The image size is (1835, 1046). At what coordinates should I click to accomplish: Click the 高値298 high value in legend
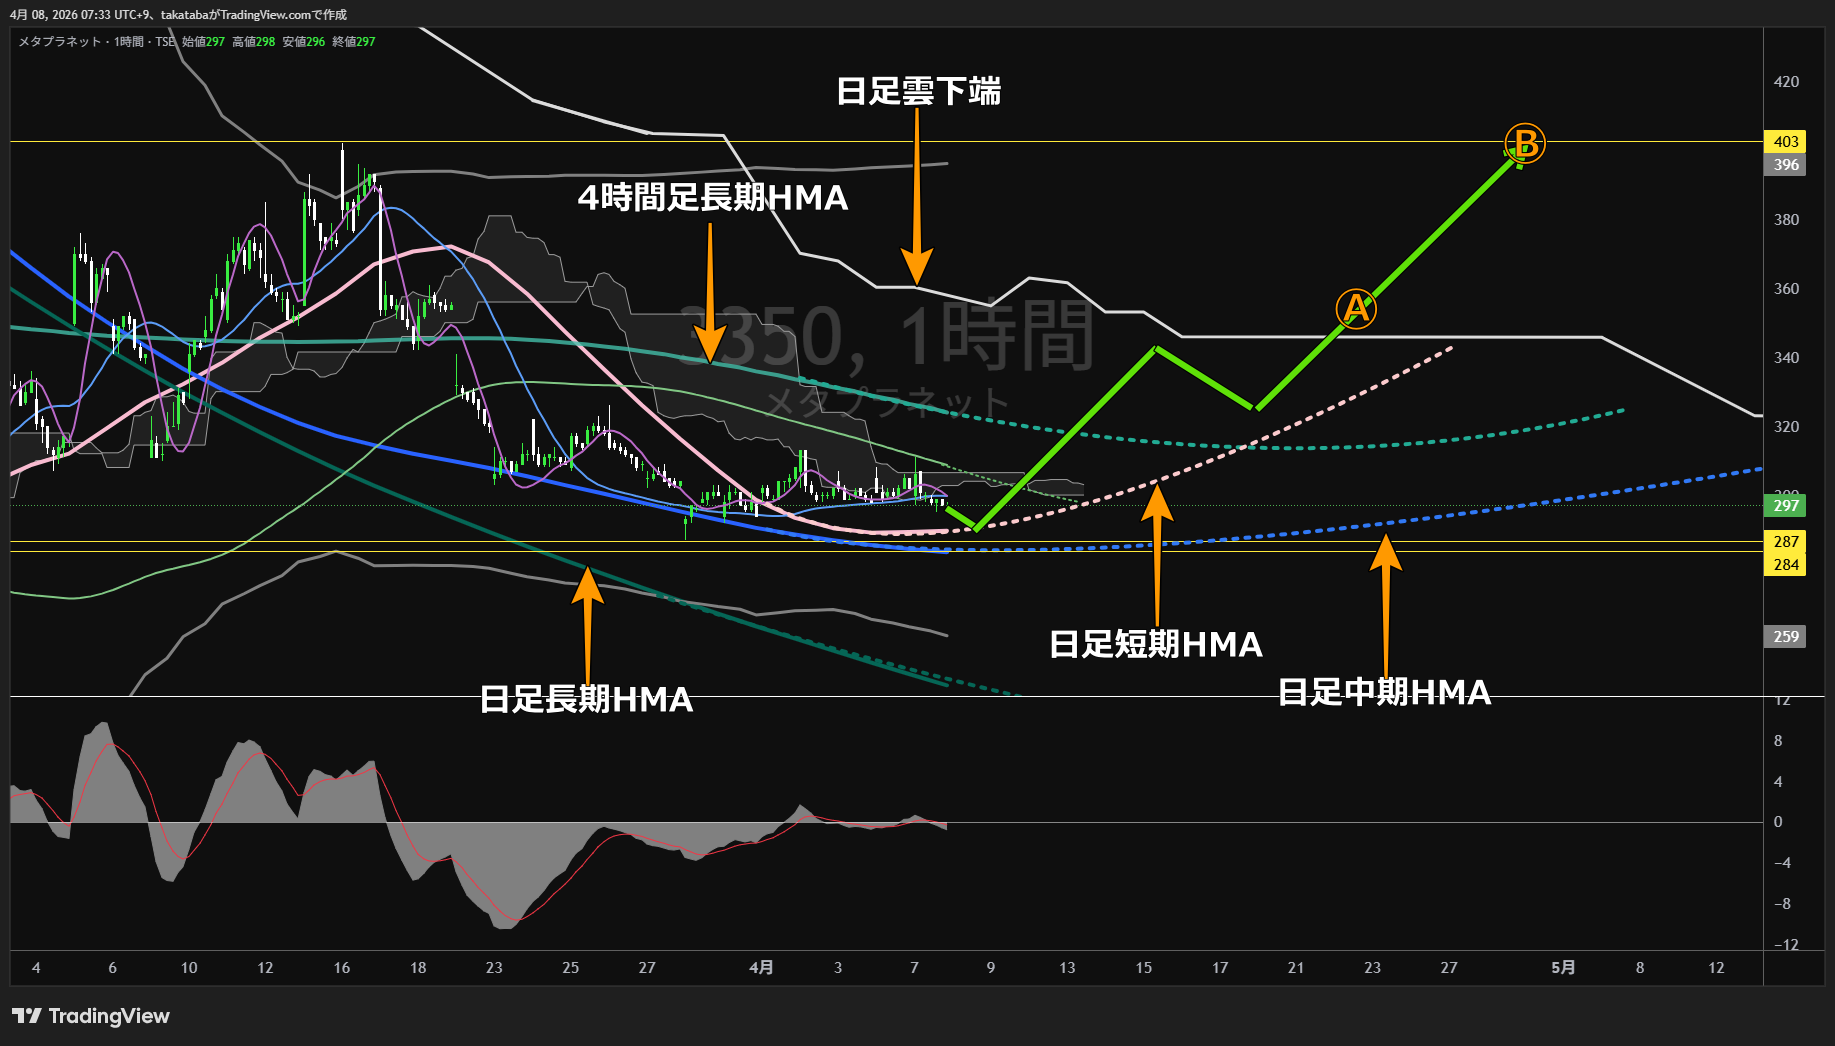point(254,42)
